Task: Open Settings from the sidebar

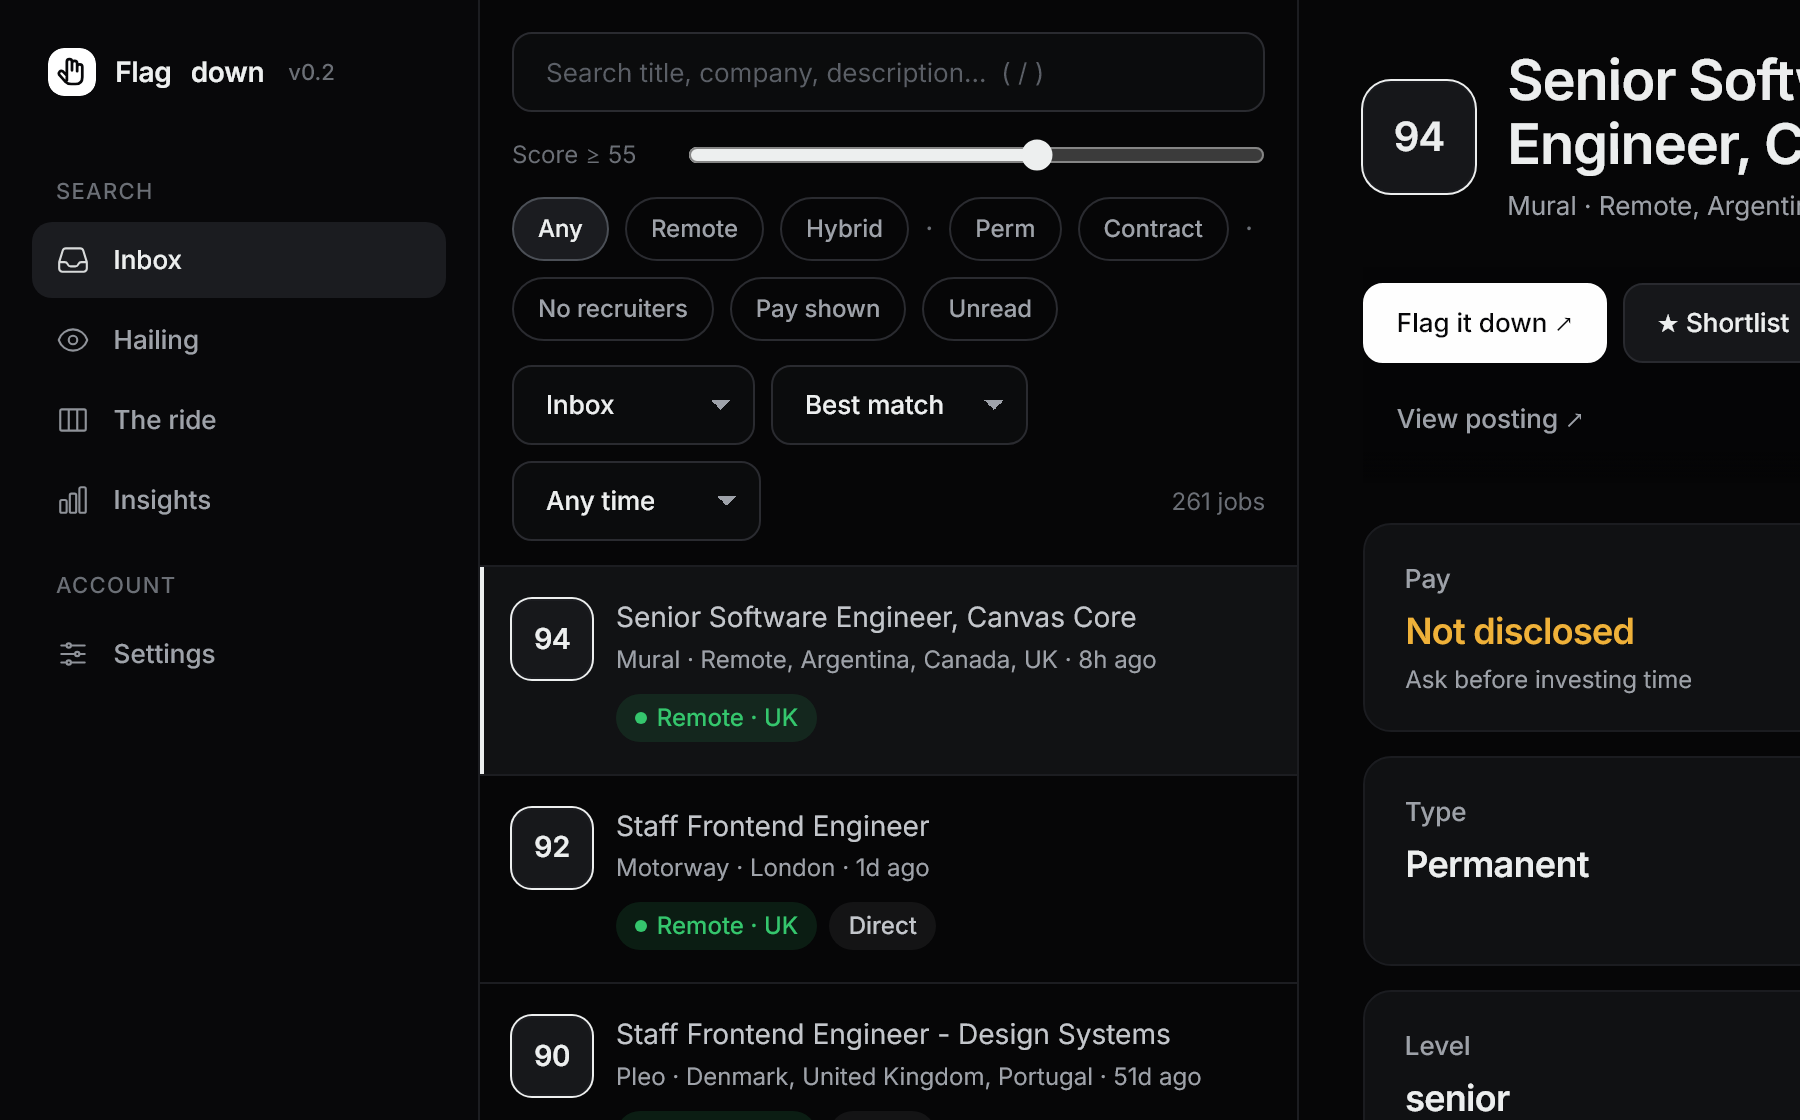Action: (239, 654)
